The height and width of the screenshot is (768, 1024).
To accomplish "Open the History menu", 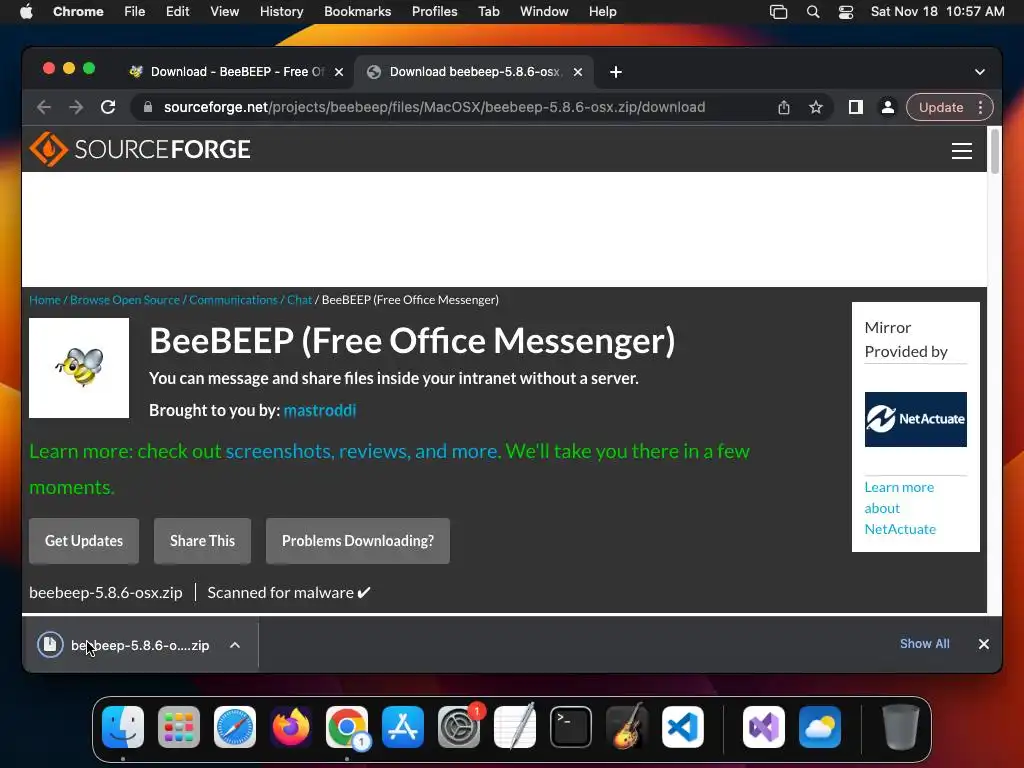I will tap(281, 12).
